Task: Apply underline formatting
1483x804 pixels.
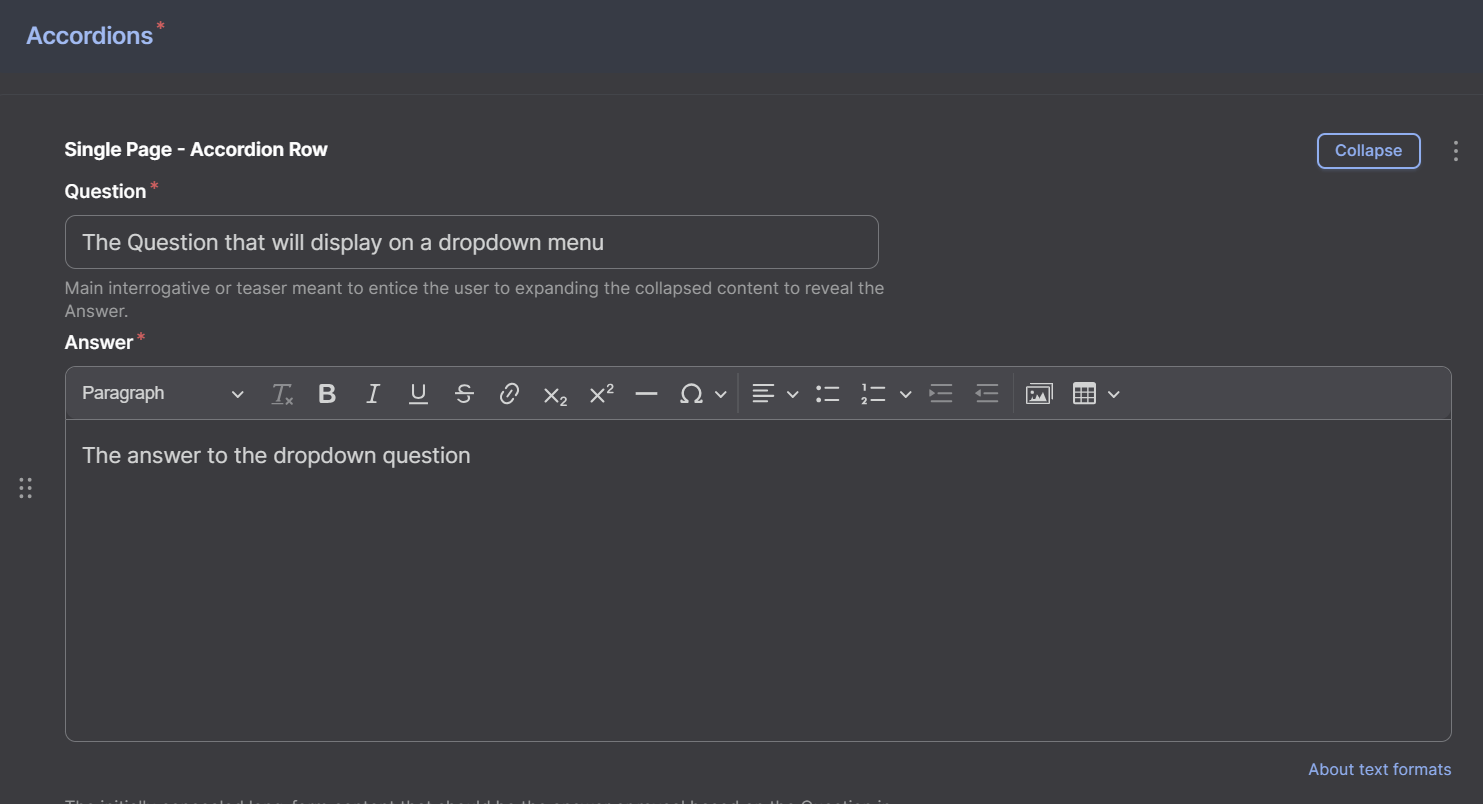Action: 419,394
